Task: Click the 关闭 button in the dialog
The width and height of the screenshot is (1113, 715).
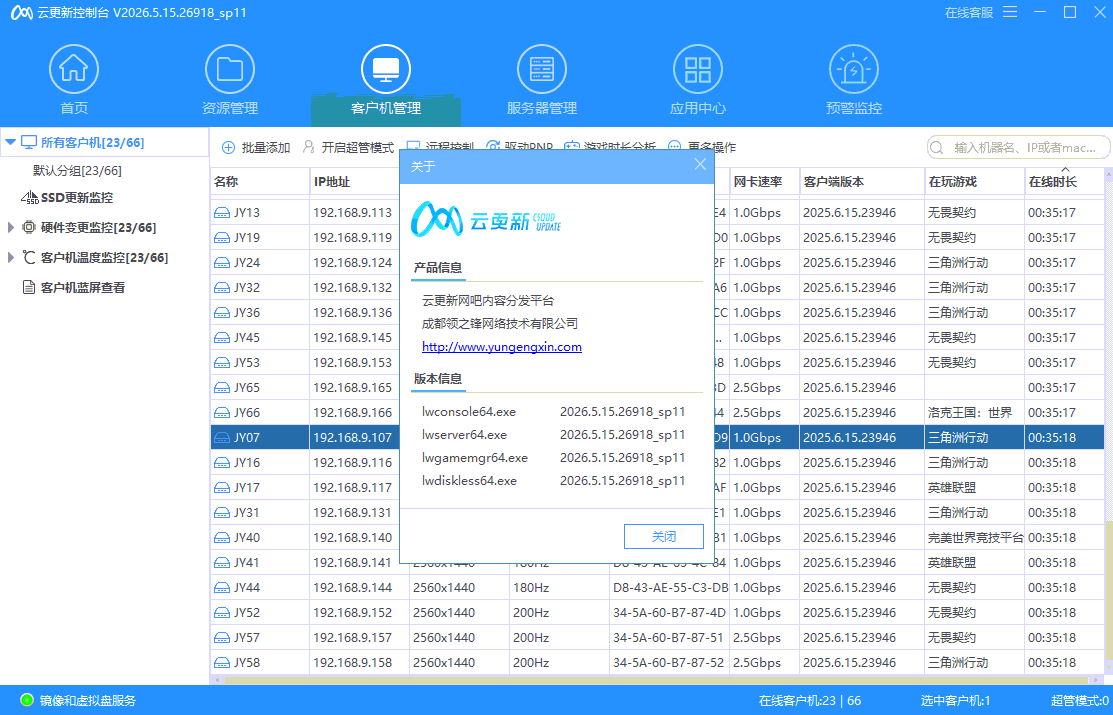Action: [664, 537]
